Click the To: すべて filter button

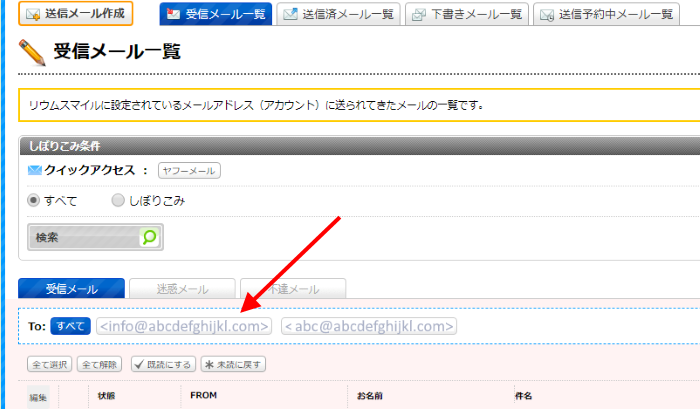pyautogui.click(x=71, y=326)
